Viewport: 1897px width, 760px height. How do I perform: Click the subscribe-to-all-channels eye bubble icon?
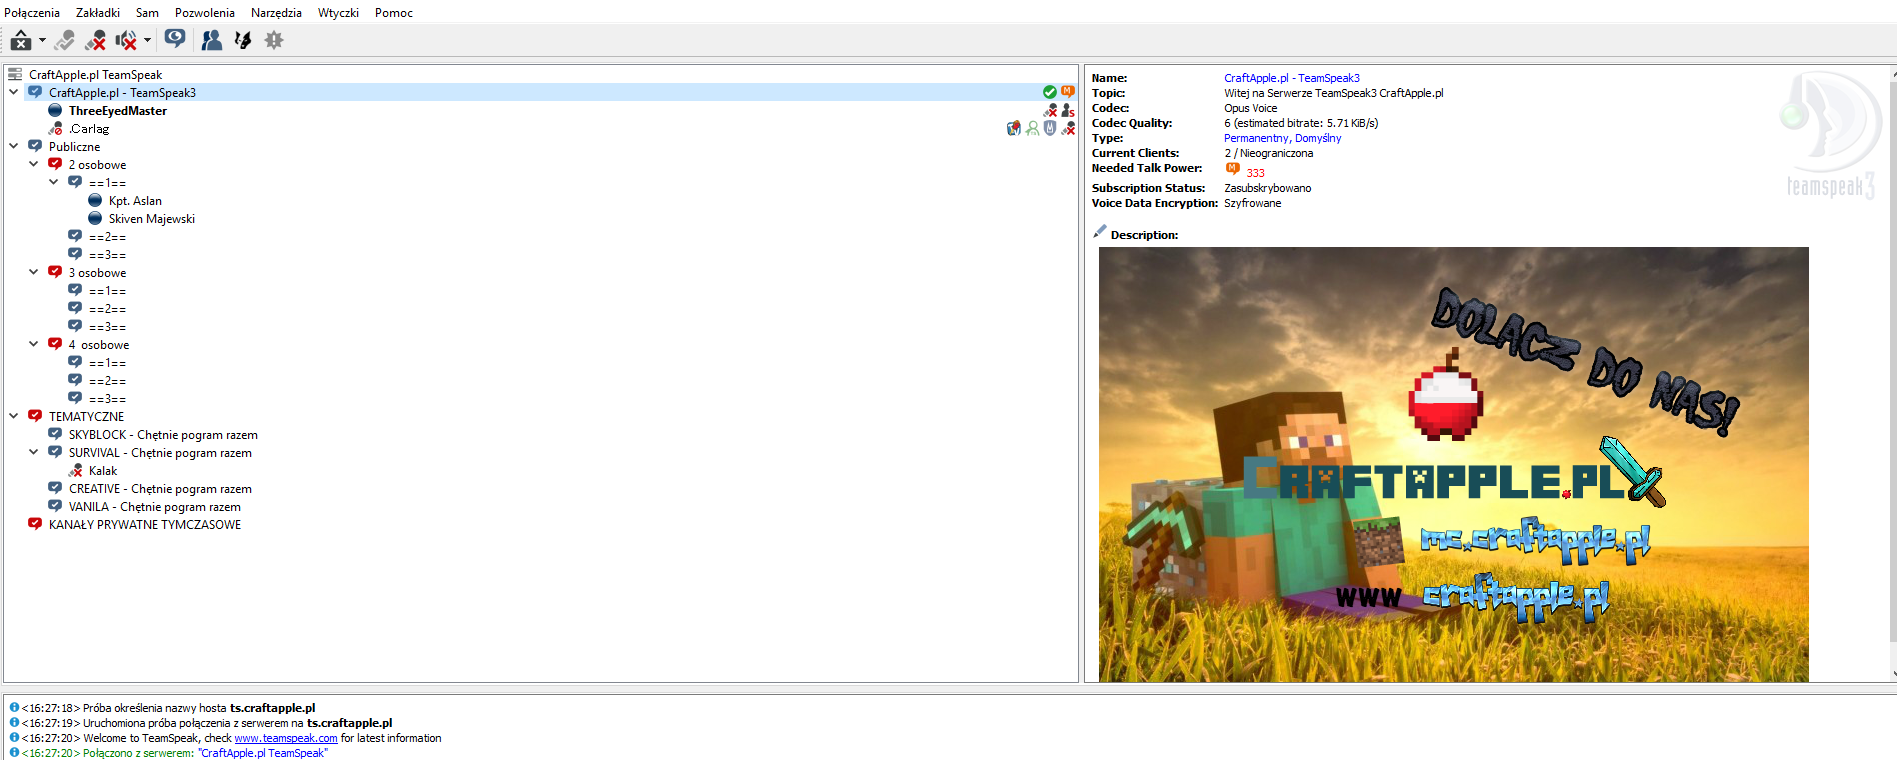tap(175, 39)
